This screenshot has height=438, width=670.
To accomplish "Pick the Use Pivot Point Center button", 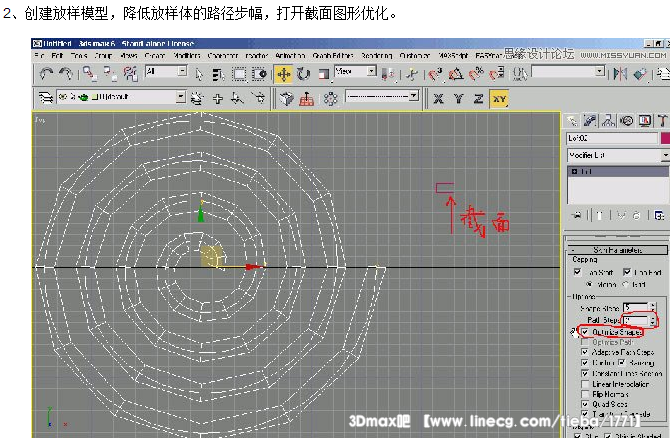I will 388,74.
